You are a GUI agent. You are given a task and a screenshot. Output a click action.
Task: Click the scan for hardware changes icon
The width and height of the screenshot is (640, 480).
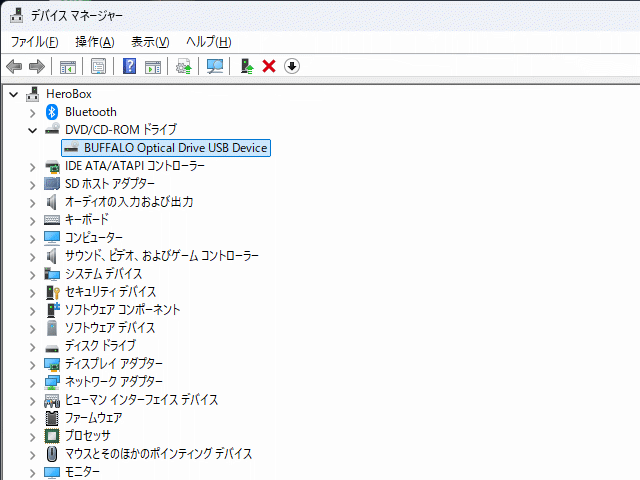click(214, 66)
